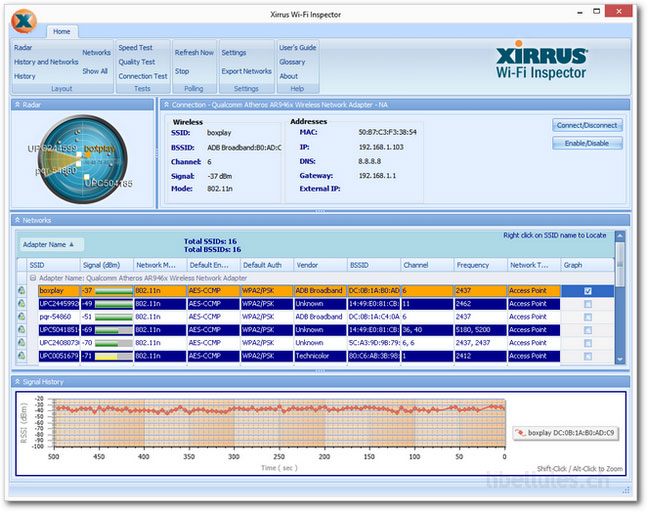648x512 pixels.
Task: Click the Connect/Disconnect button
Action: coord(587,125)
